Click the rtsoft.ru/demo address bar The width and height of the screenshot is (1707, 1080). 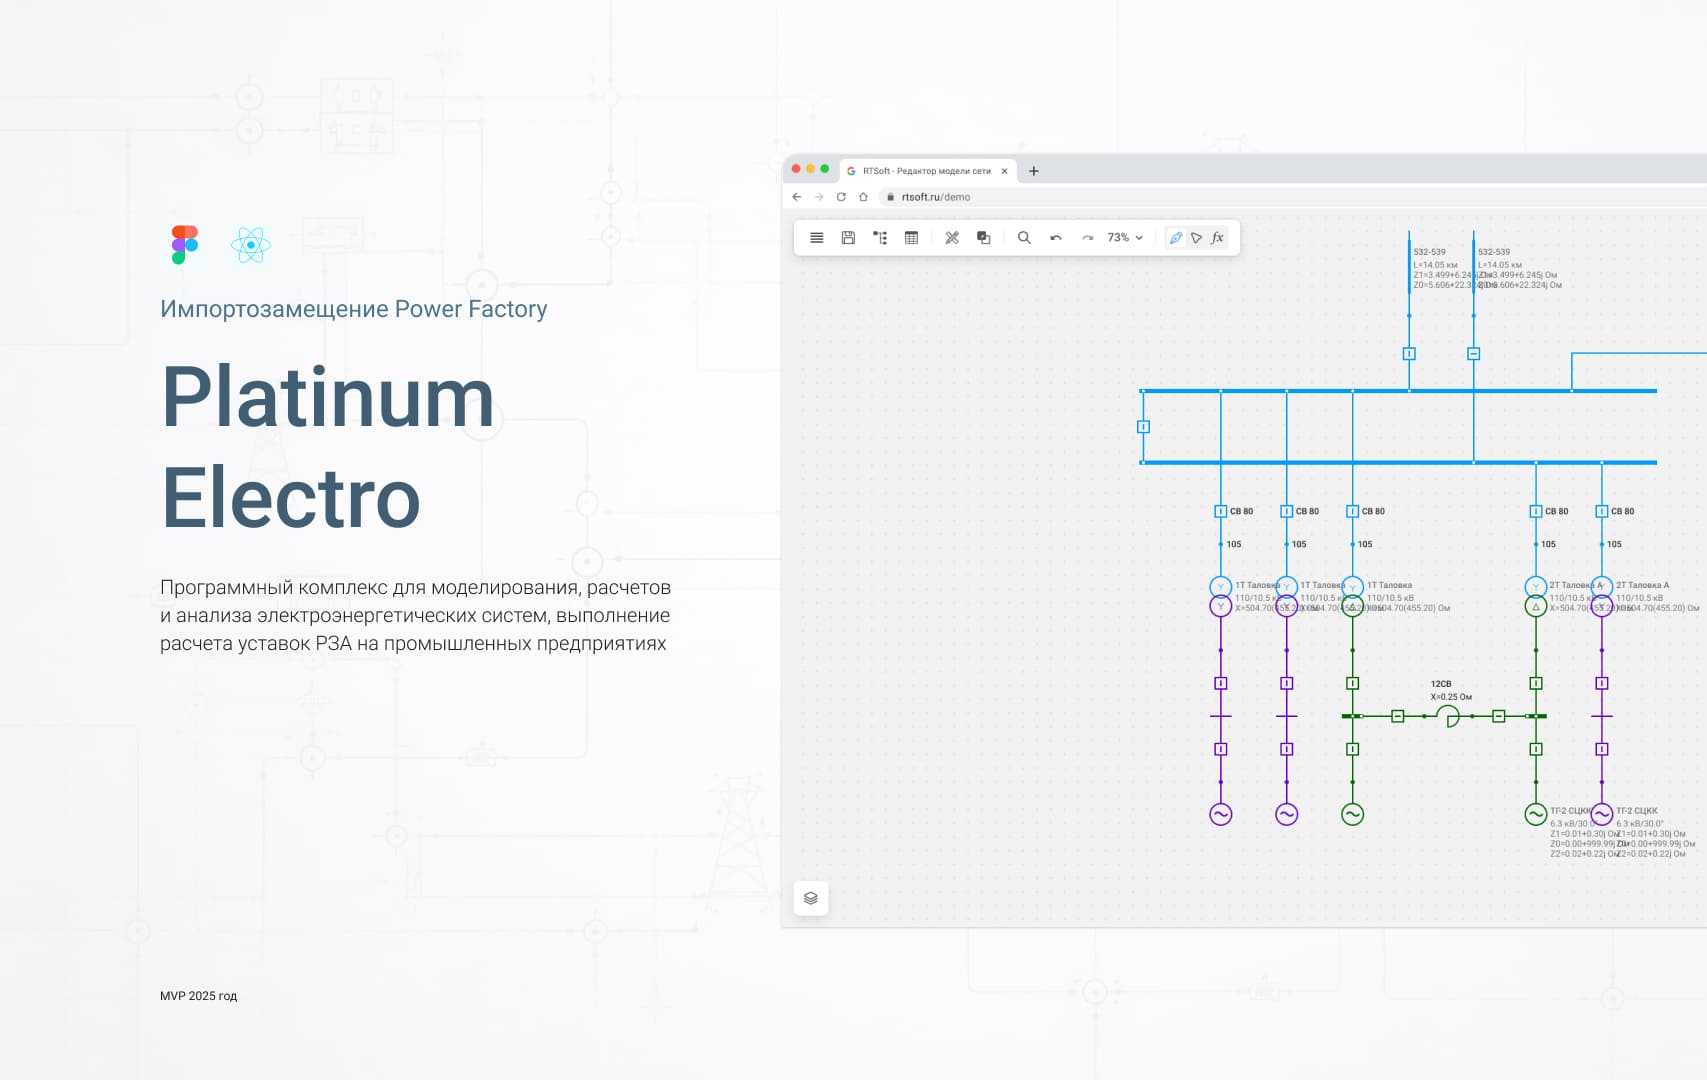pyautogui.click(x=936, y=197)
